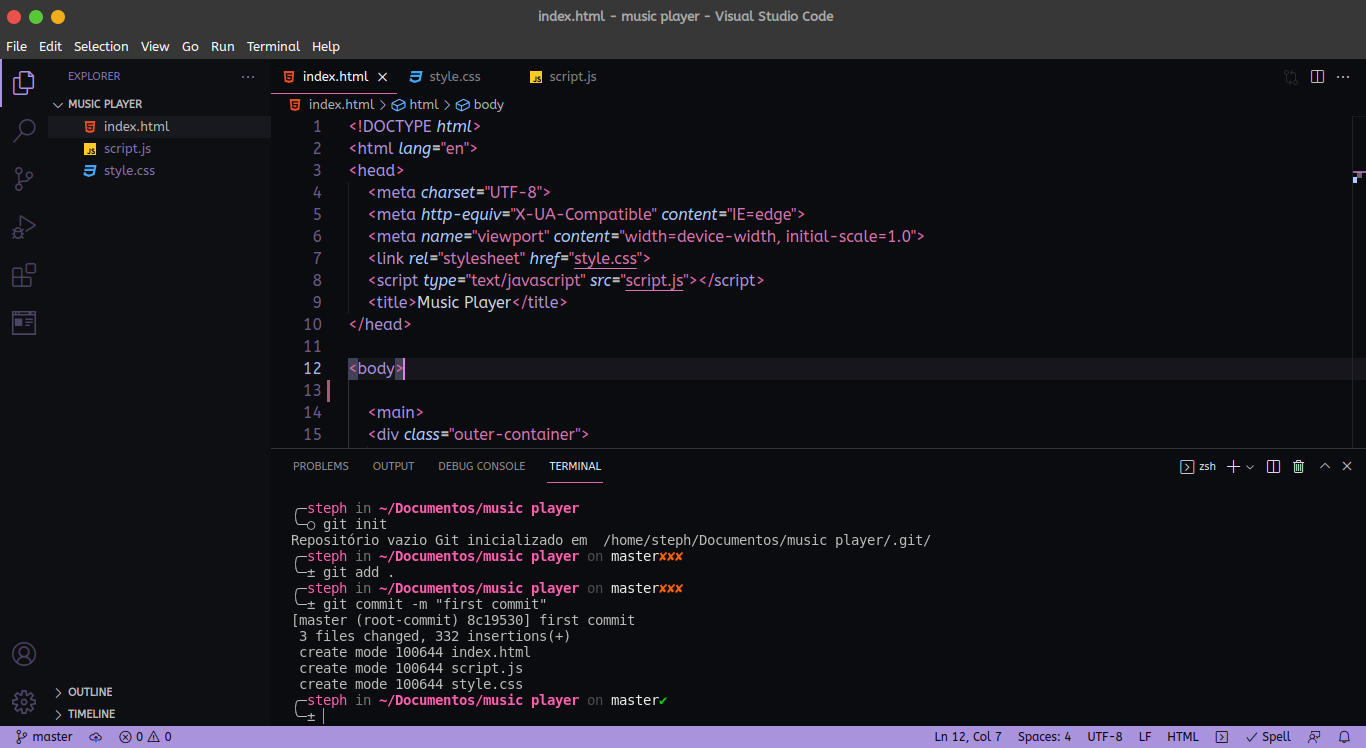The image size is (1366, 748).
Task: Open the Help menu
Action: [x=326, y=46]
